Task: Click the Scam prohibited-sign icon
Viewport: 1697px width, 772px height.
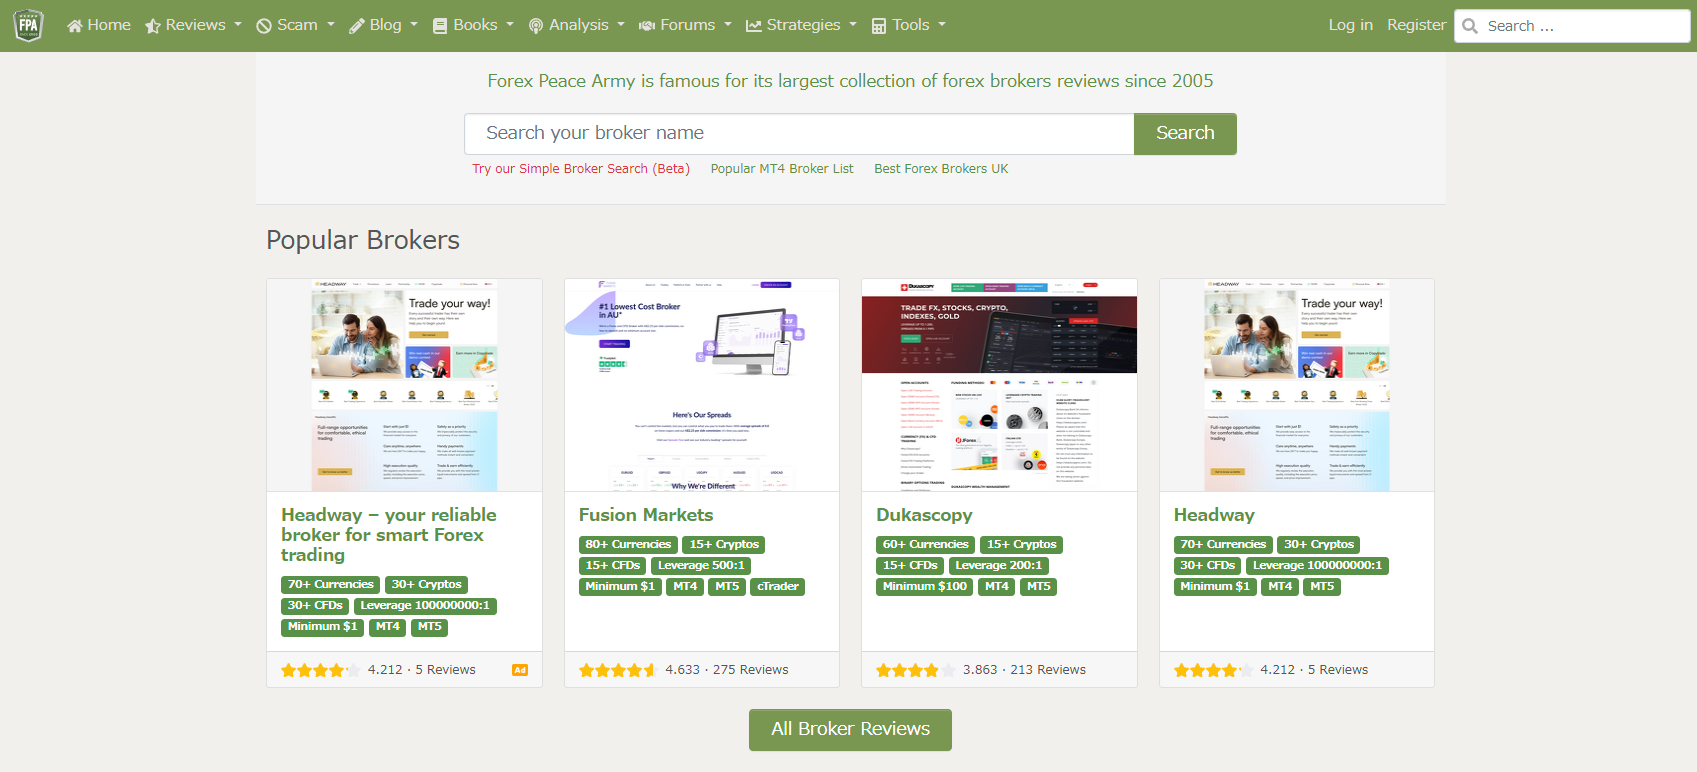Action: (x=264, y=26)
